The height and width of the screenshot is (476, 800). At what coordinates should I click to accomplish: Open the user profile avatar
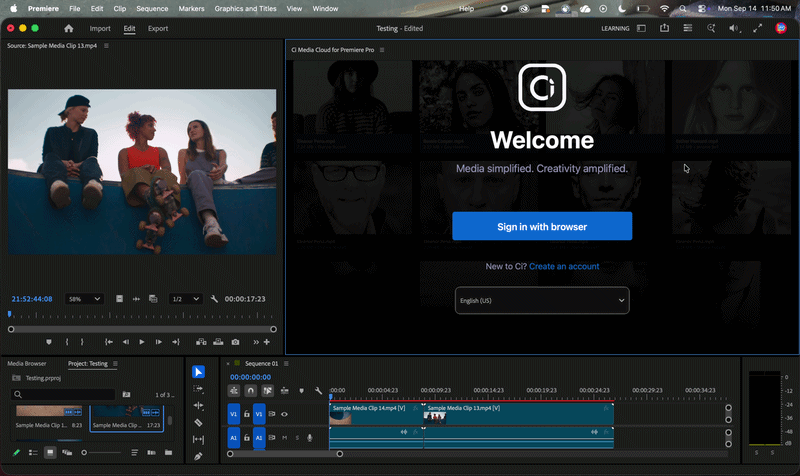(781, 28)
